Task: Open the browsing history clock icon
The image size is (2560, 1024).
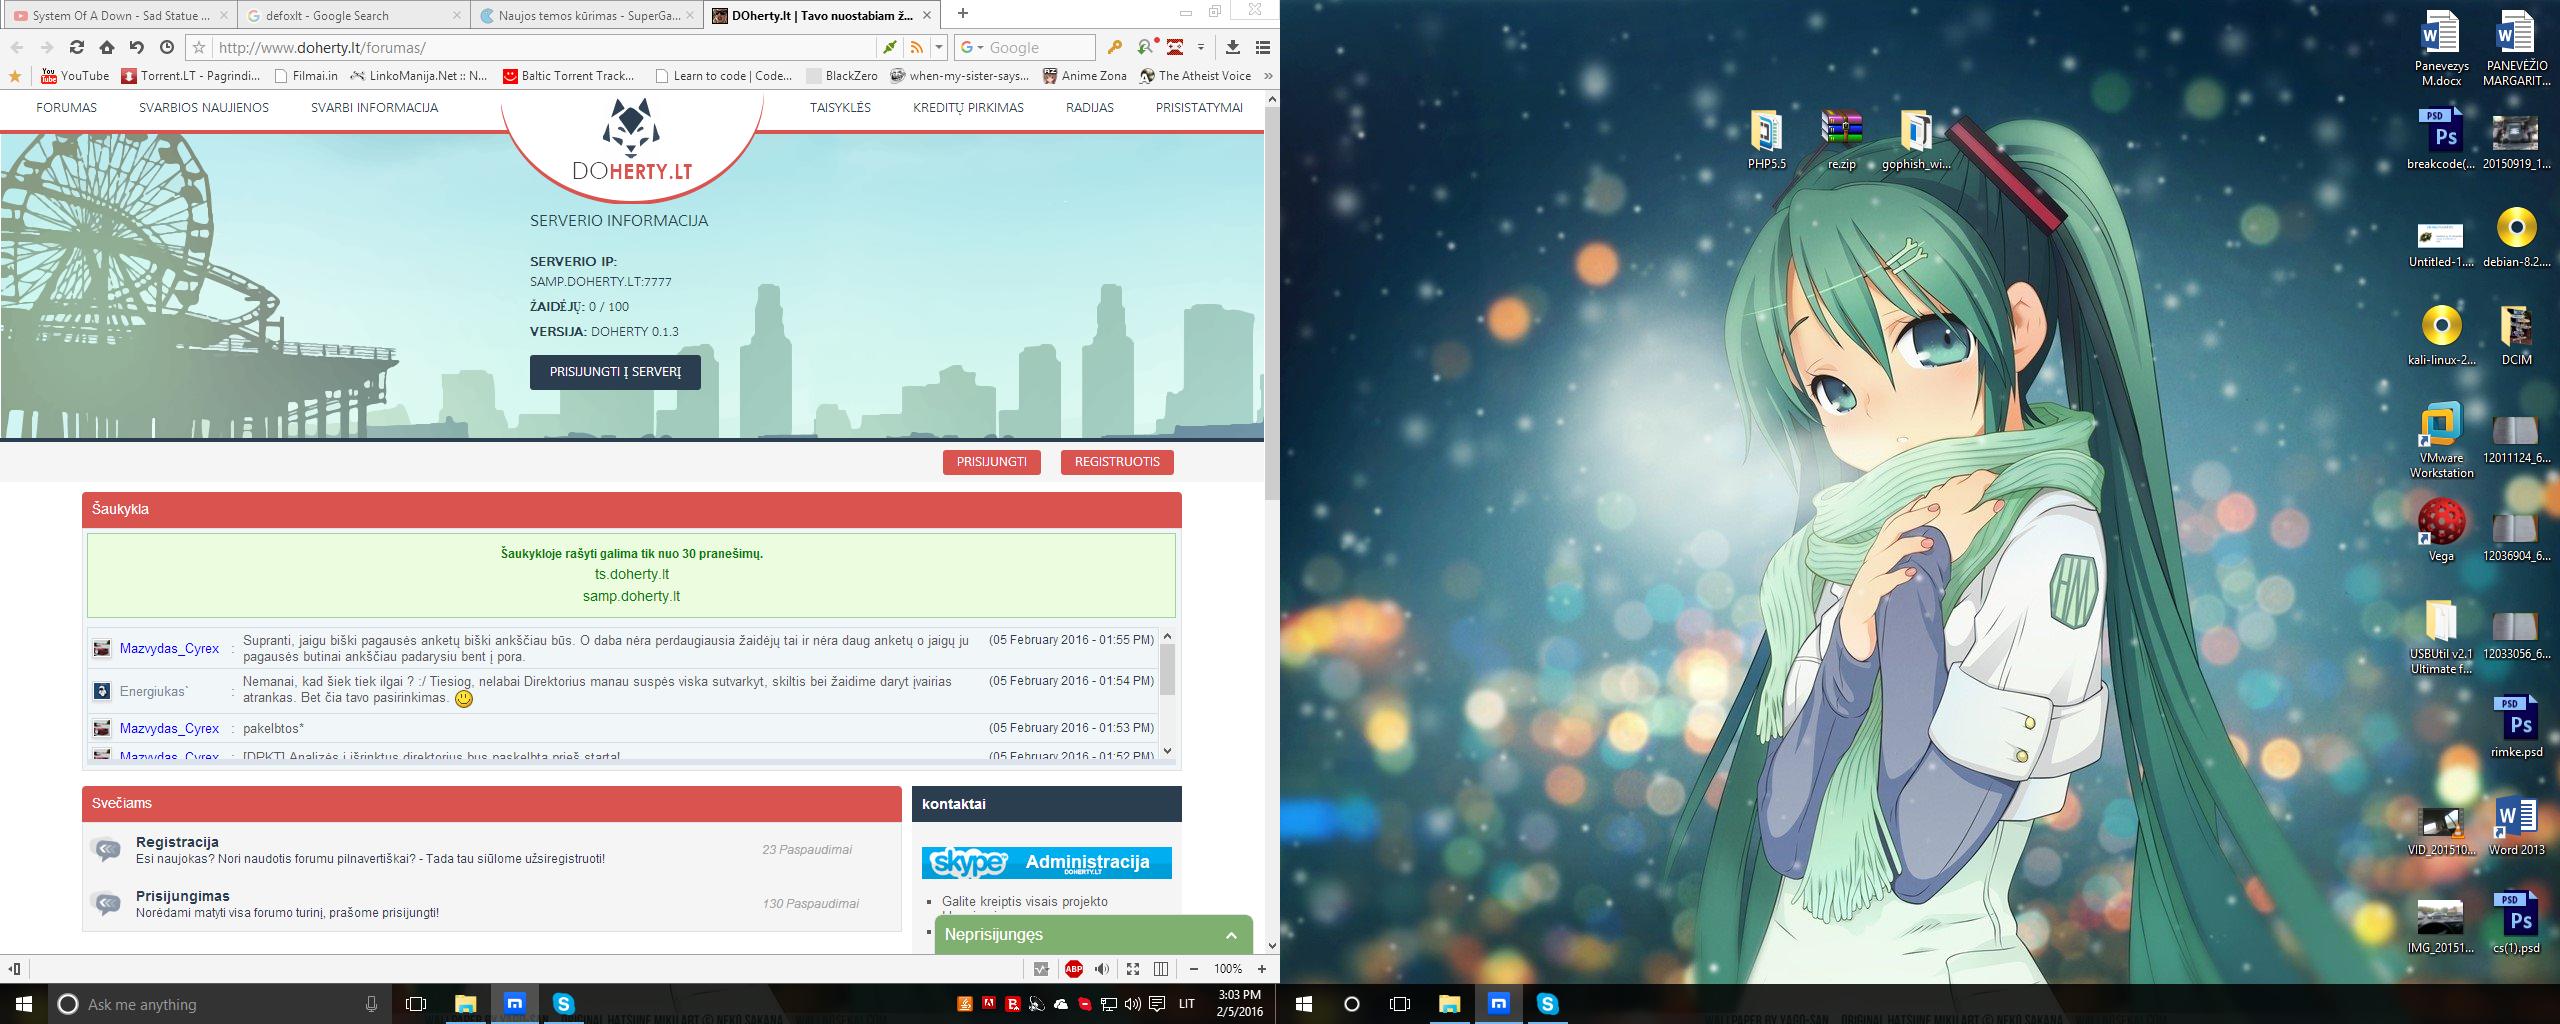Action: 167,47
